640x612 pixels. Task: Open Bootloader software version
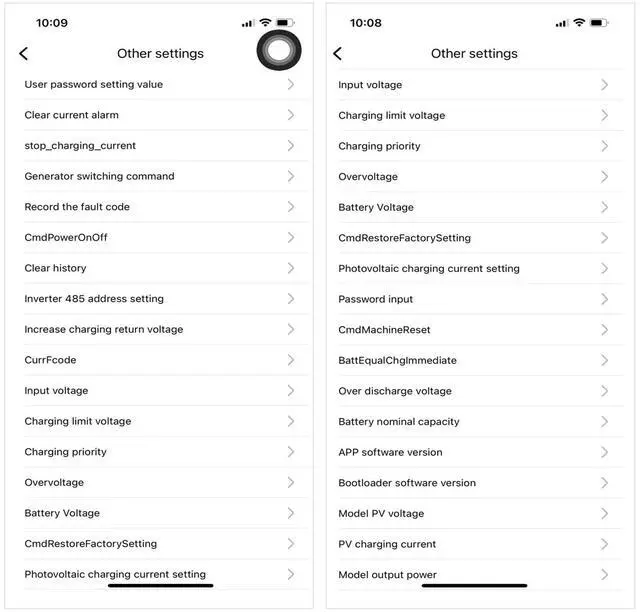407,483
